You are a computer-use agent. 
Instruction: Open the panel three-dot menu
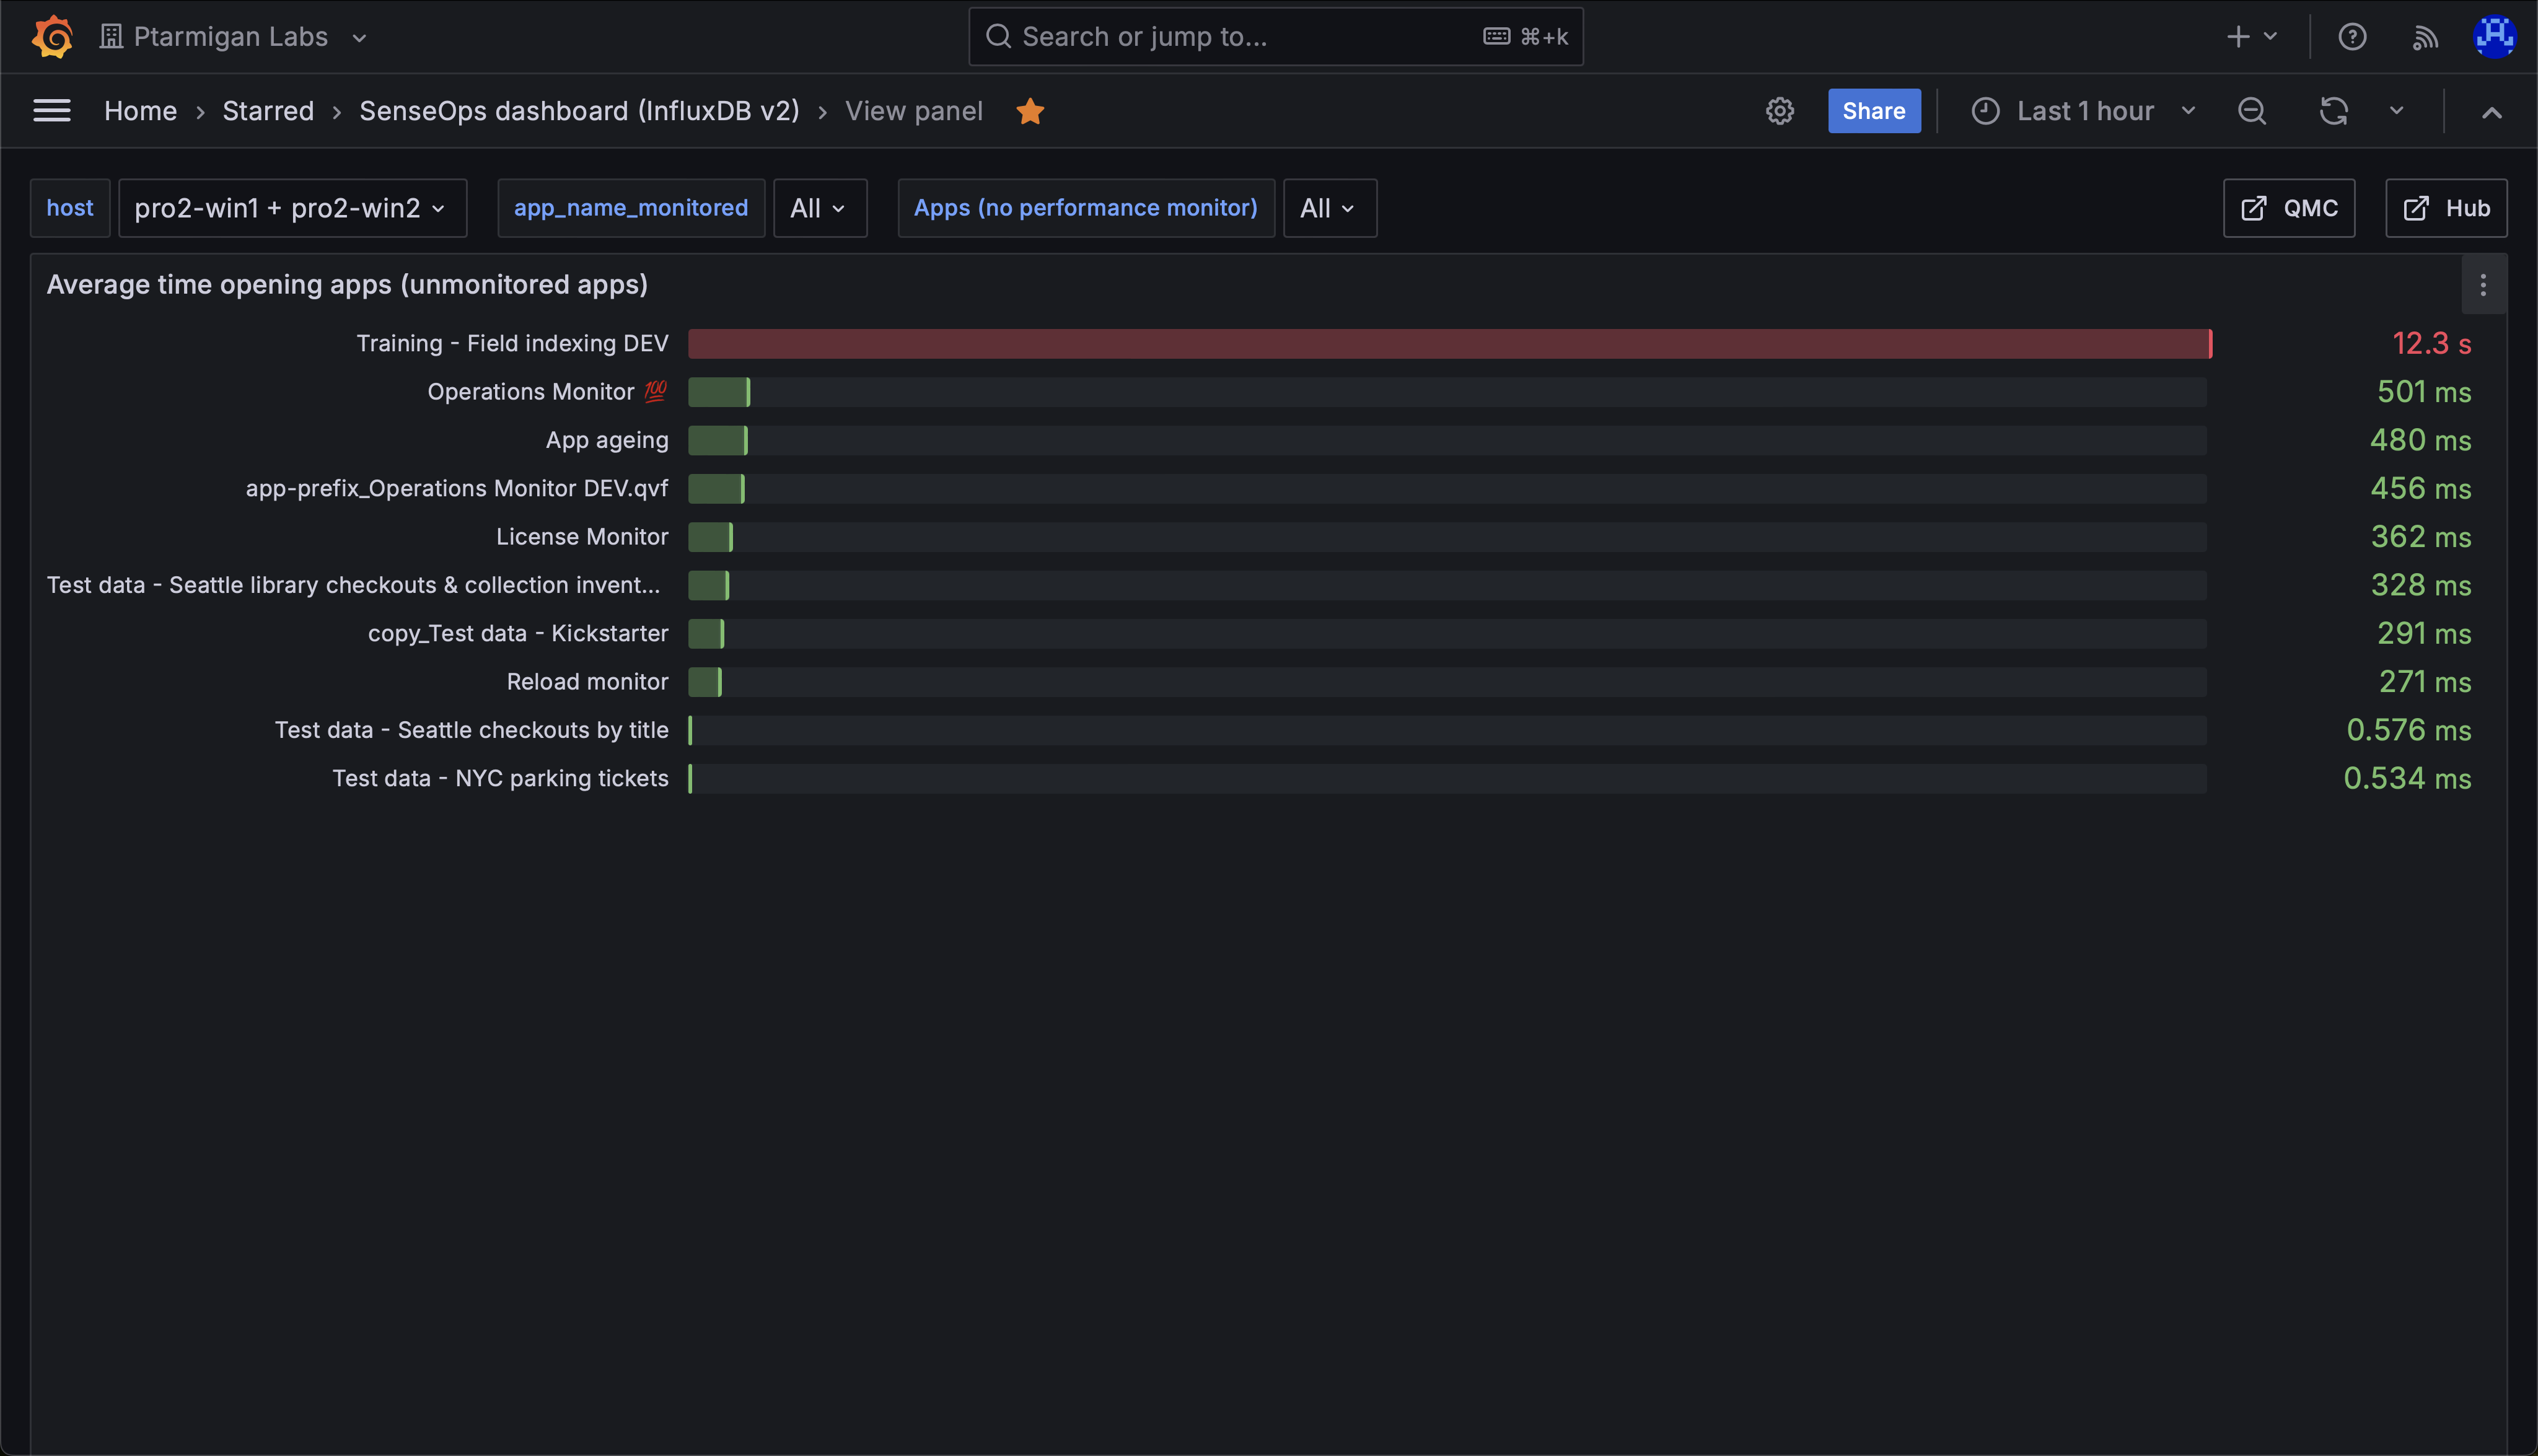pos(2482,286)
